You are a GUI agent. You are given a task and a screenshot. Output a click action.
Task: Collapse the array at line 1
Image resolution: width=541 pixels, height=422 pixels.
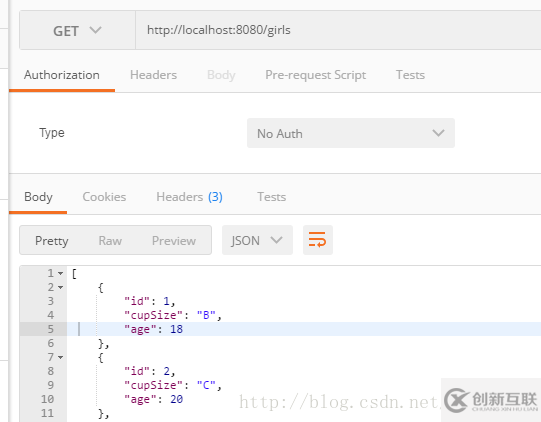click(60, 273)
